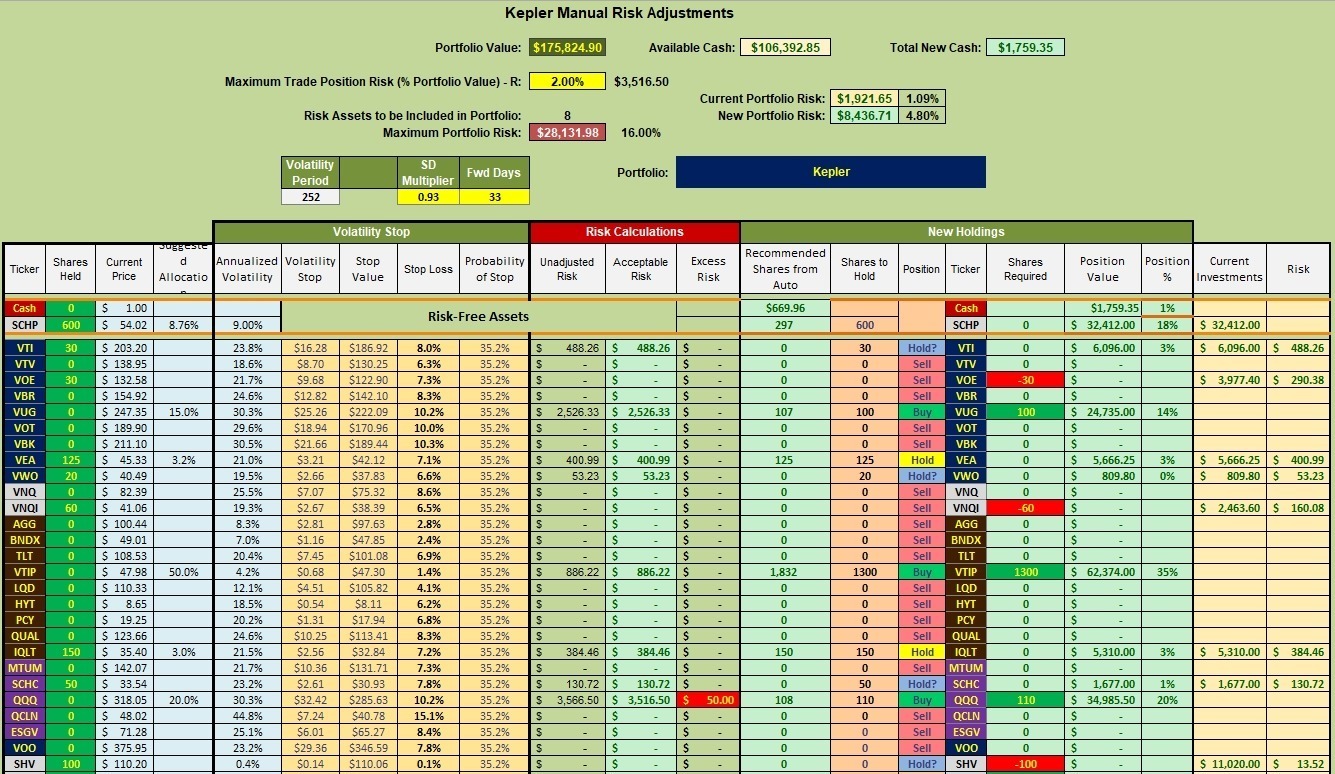Click the 16.00% maximum portfolio risk percentage
This screenshot has width=1335, height=774.
click(640, 132)
